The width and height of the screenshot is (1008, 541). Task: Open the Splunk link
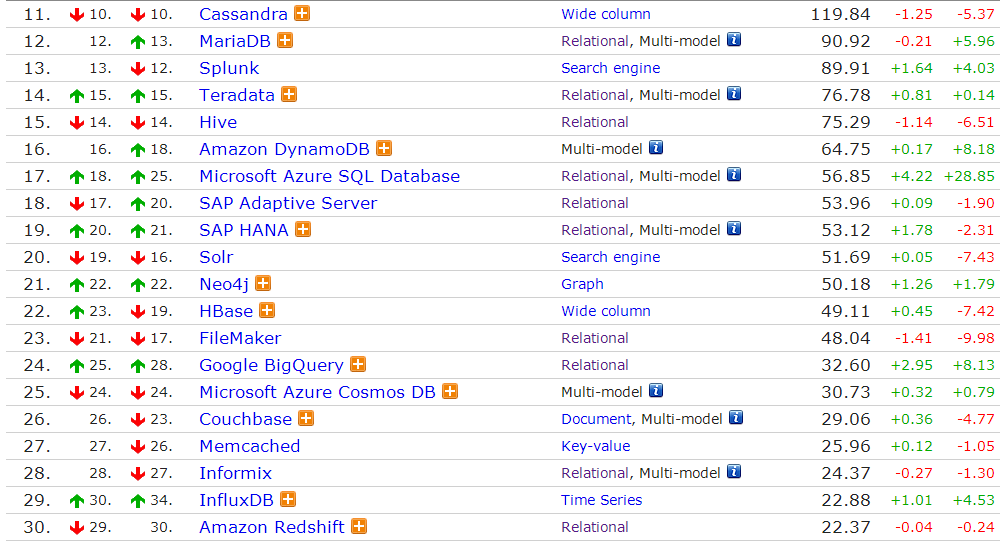point(229,68)
